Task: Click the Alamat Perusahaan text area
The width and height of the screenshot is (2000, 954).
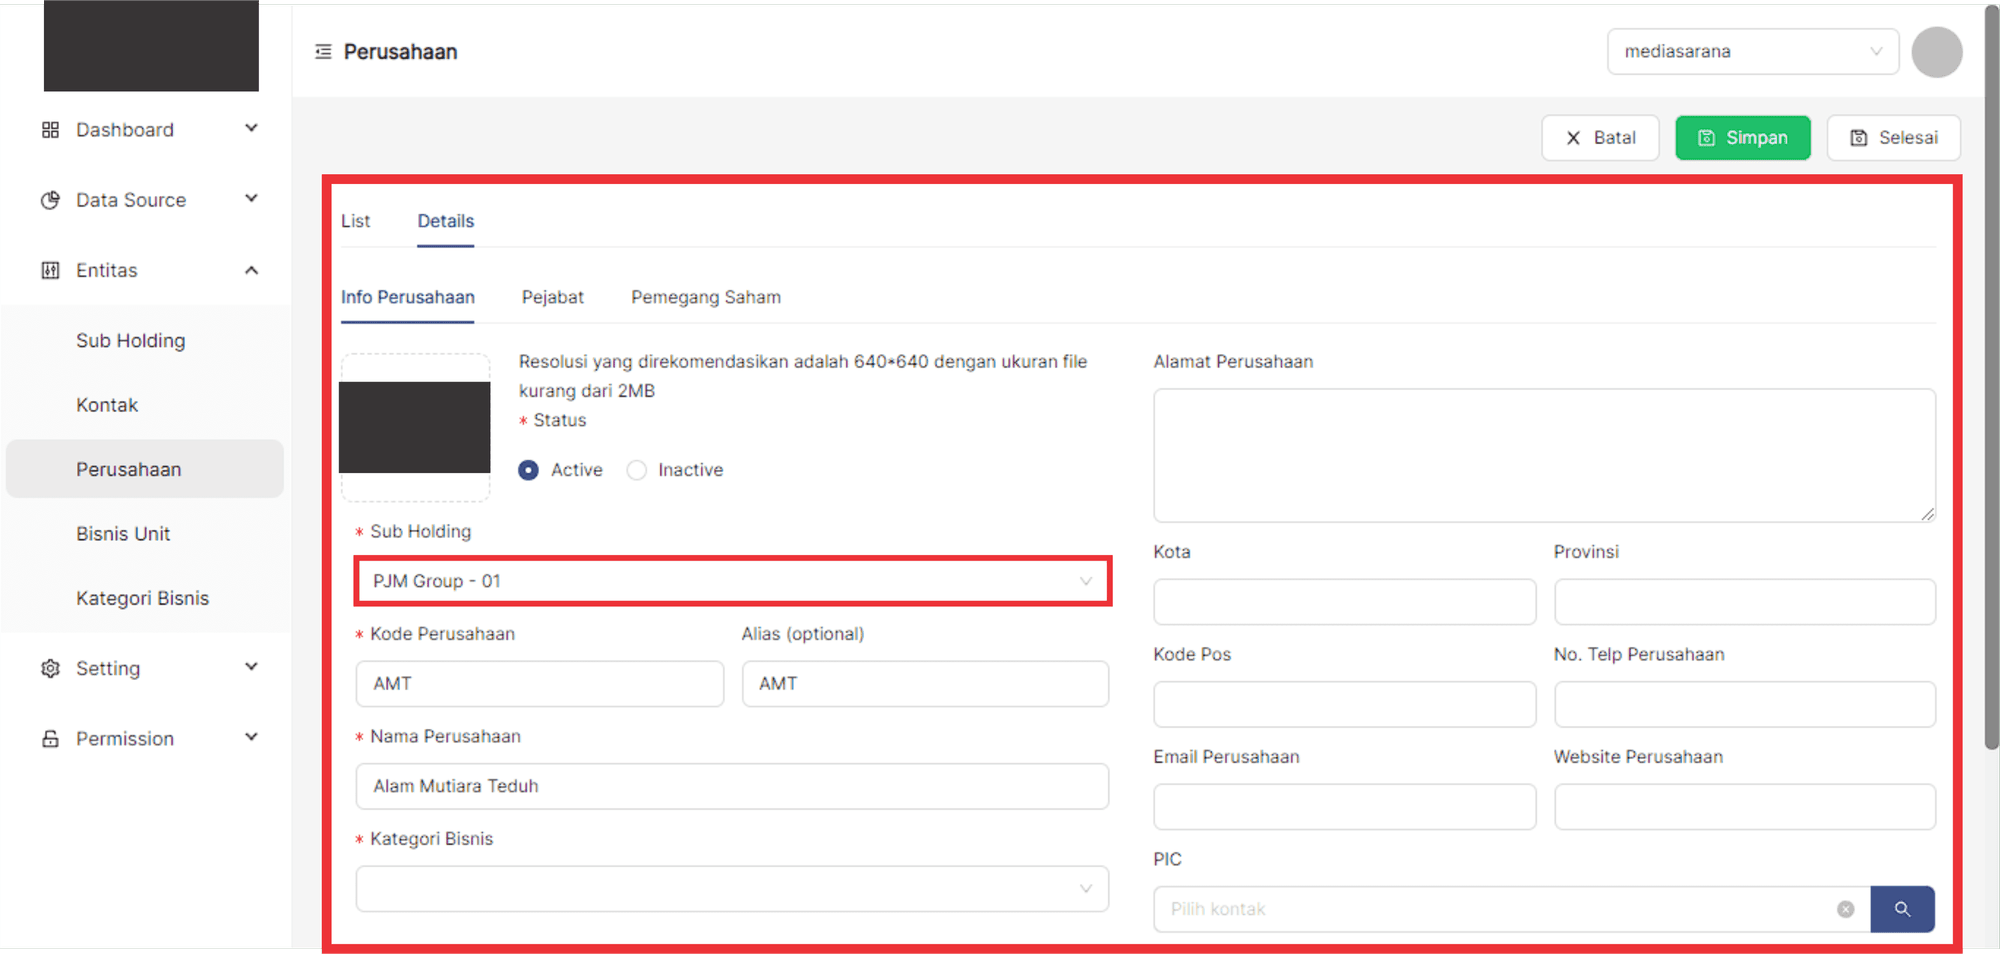Action: click(x=1543, y=455)
